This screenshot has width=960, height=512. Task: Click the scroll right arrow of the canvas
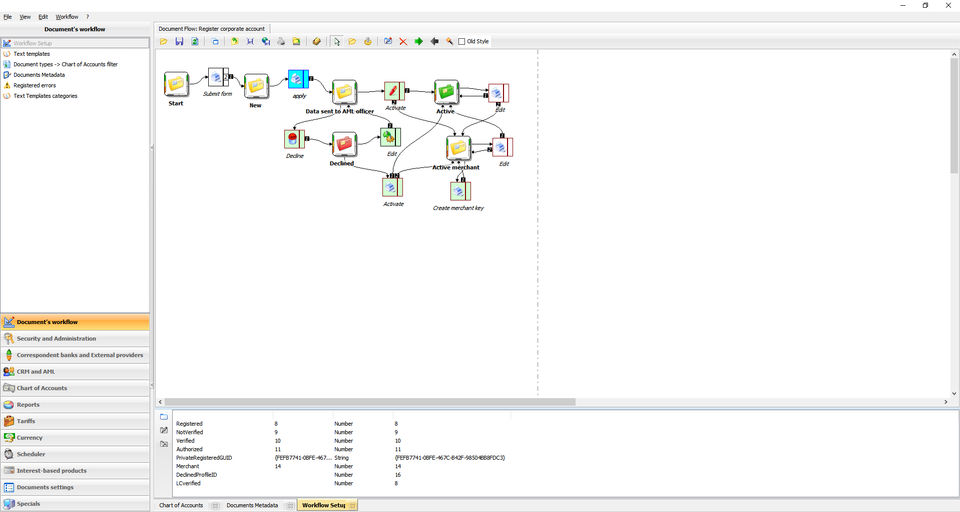[946, 402]
